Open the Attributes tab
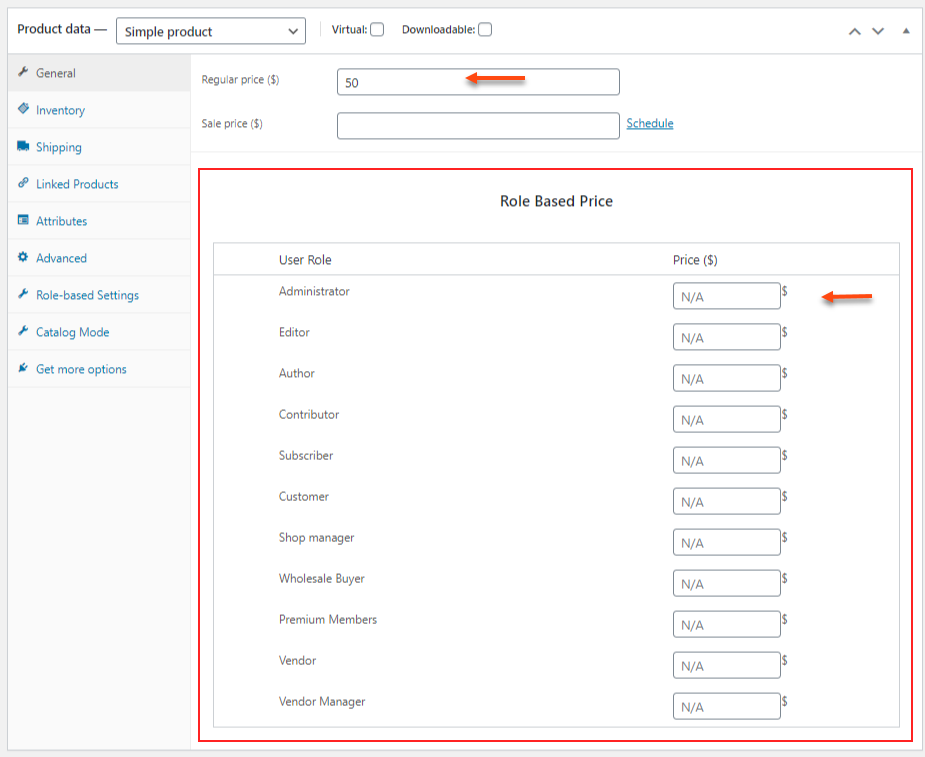Image resolution: width=925 pixels, height=757 pixels. pyautogui.click(x=99, y=221)
